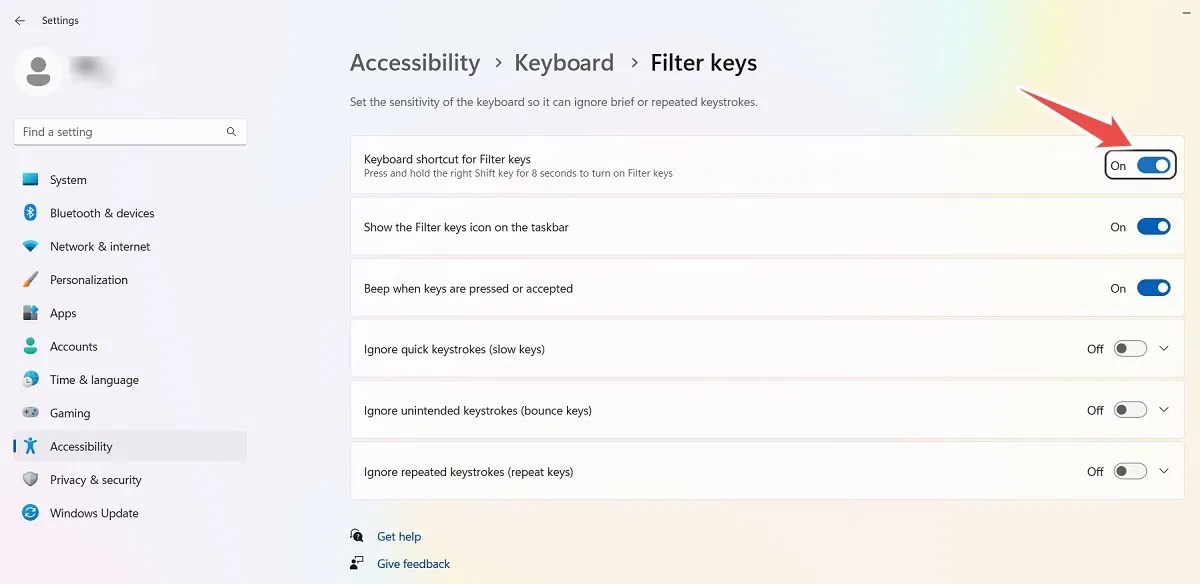1200x584 pixels.
Task: Enable the Ignore quick keystrokes switch
Action: 1129,348
